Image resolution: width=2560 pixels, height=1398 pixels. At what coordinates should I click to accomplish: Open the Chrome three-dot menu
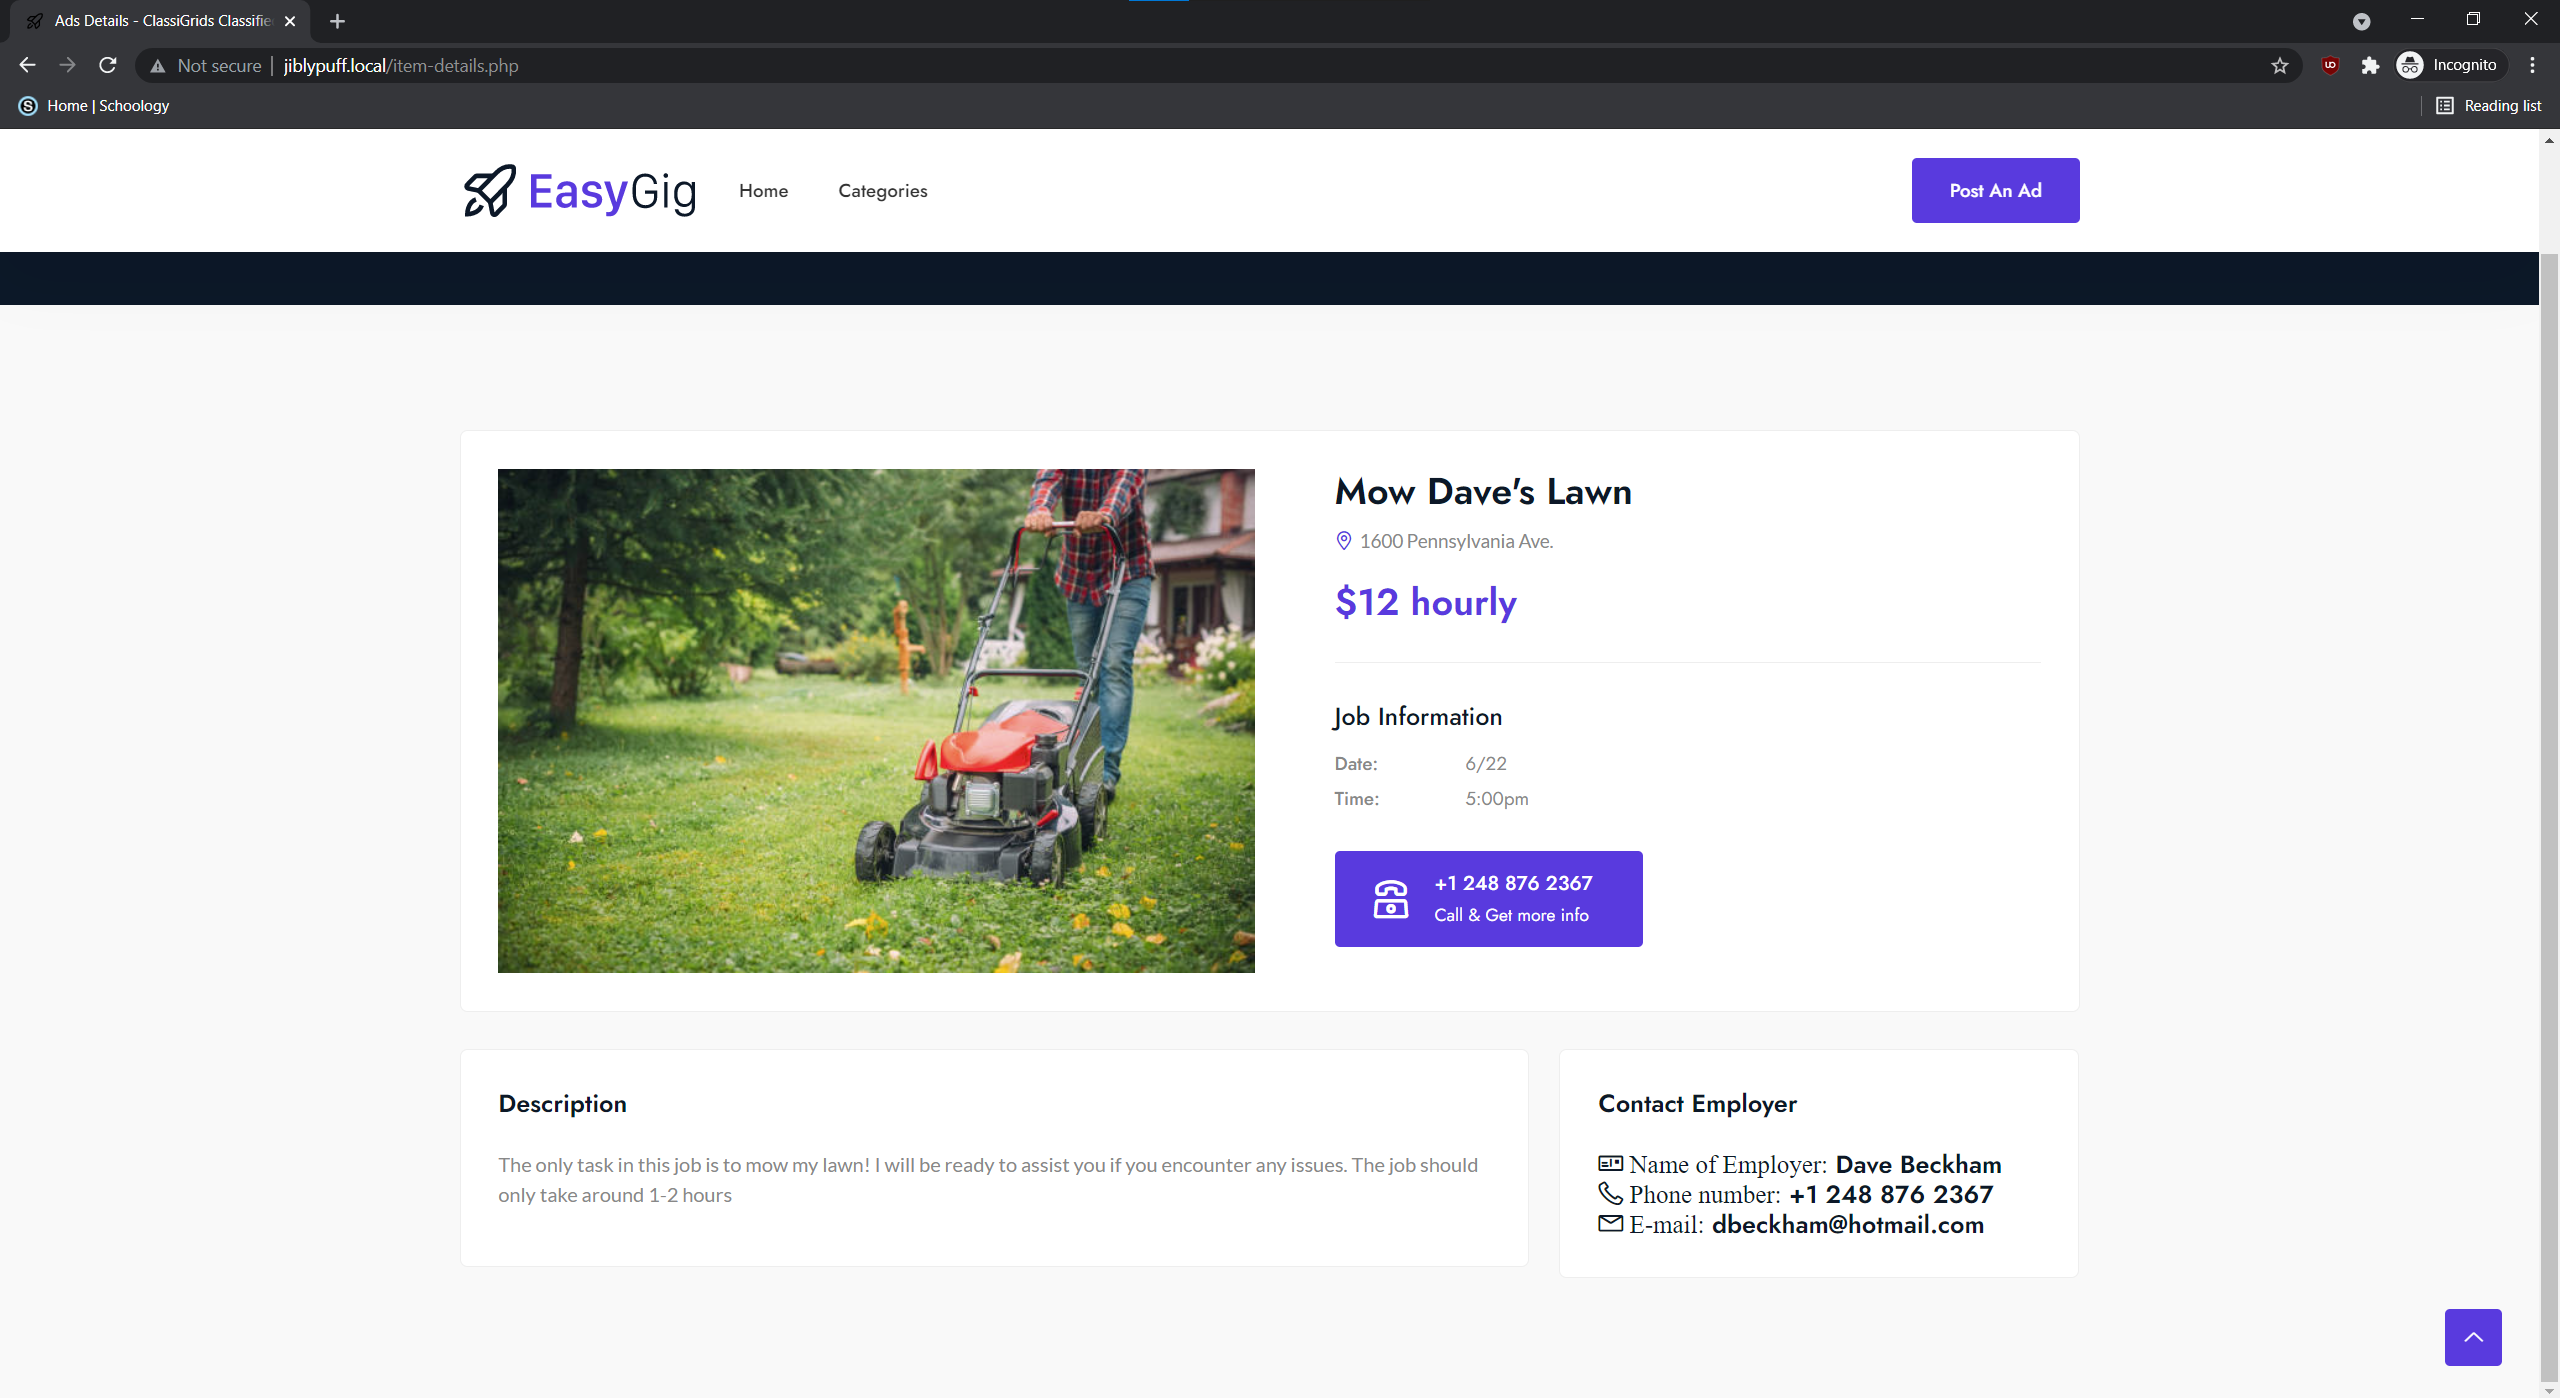(x=2532, y=66)
